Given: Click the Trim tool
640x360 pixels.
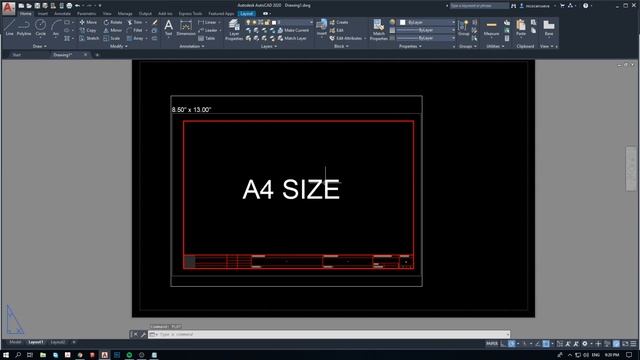Looking at the screenshot, I should [x=135, y=22].
